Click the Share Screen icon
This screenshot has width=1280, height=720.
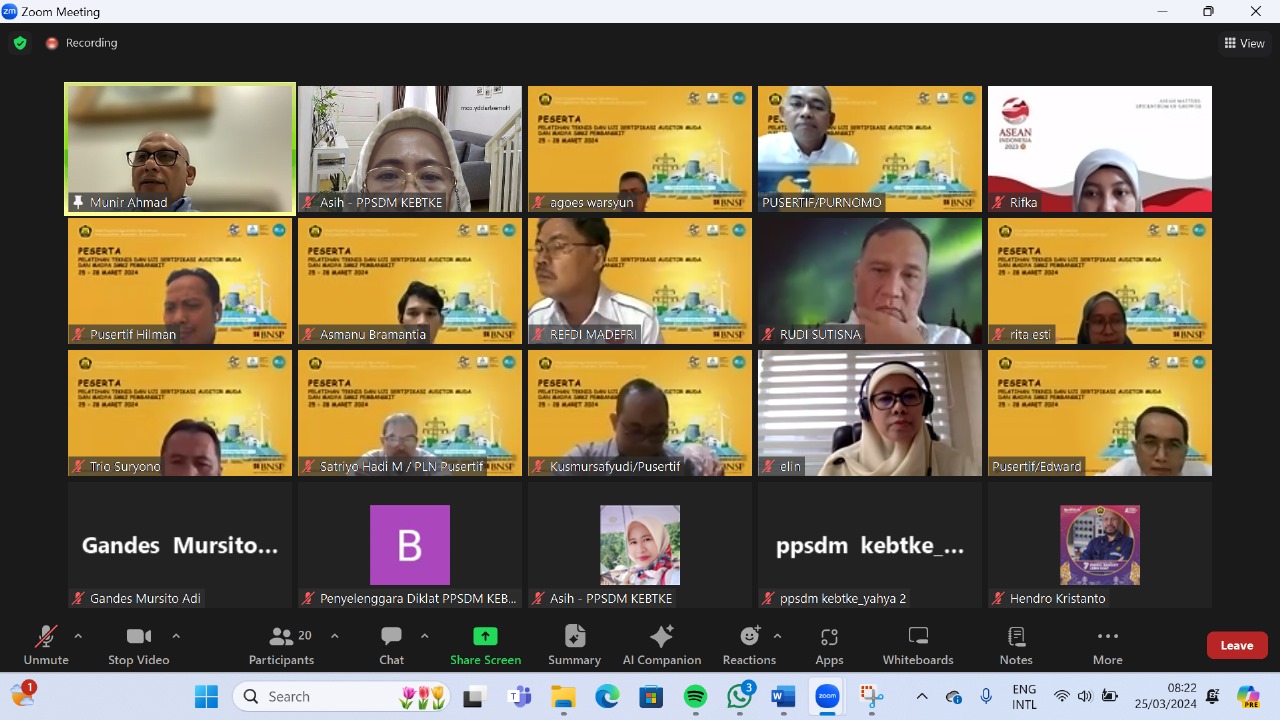tap(485, 637)
